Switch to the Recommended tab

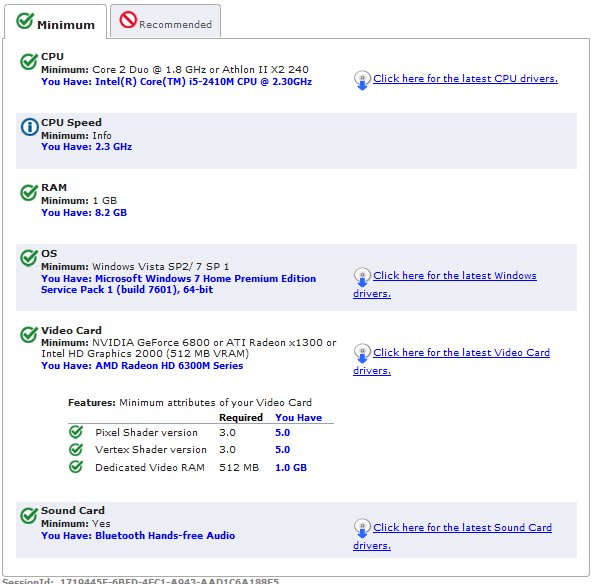(165, 21)
